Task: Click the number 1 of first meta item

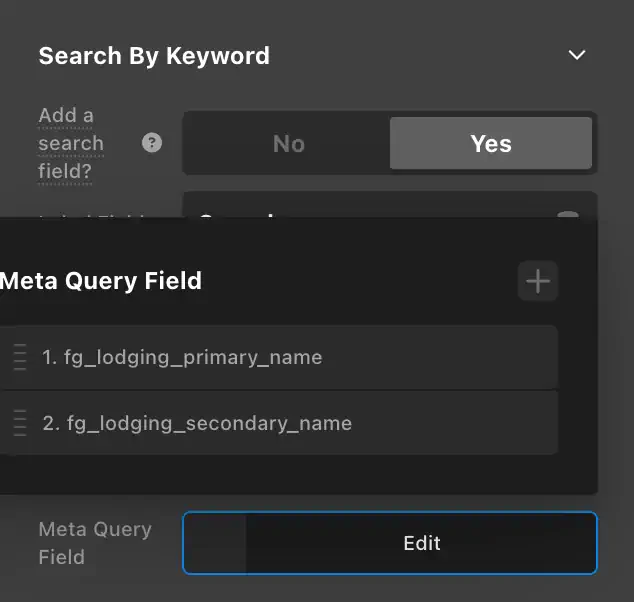Action: (x=49, y=357)
